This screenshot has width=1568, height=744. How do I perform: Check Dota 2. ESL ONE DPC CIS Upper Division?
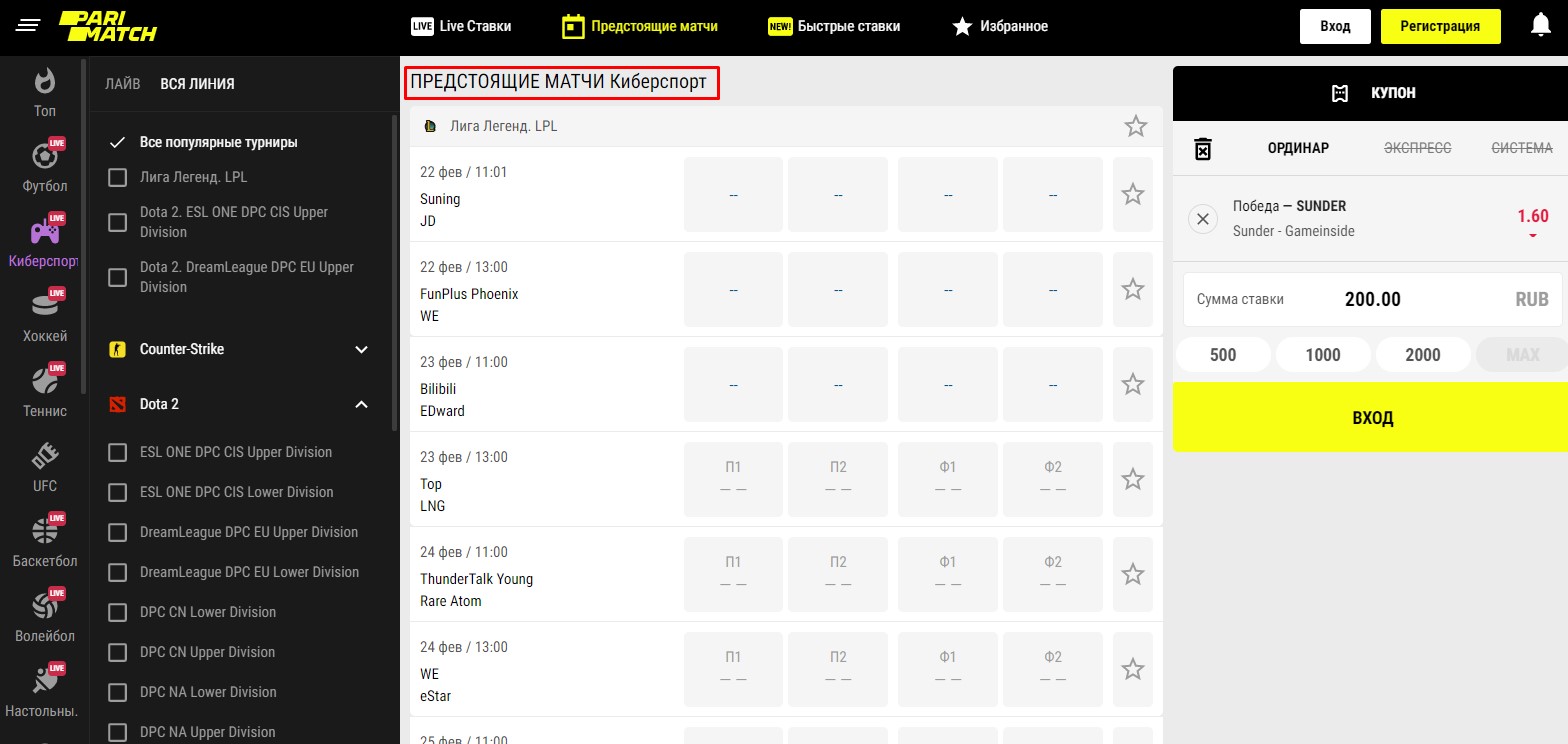pos(117,222)
